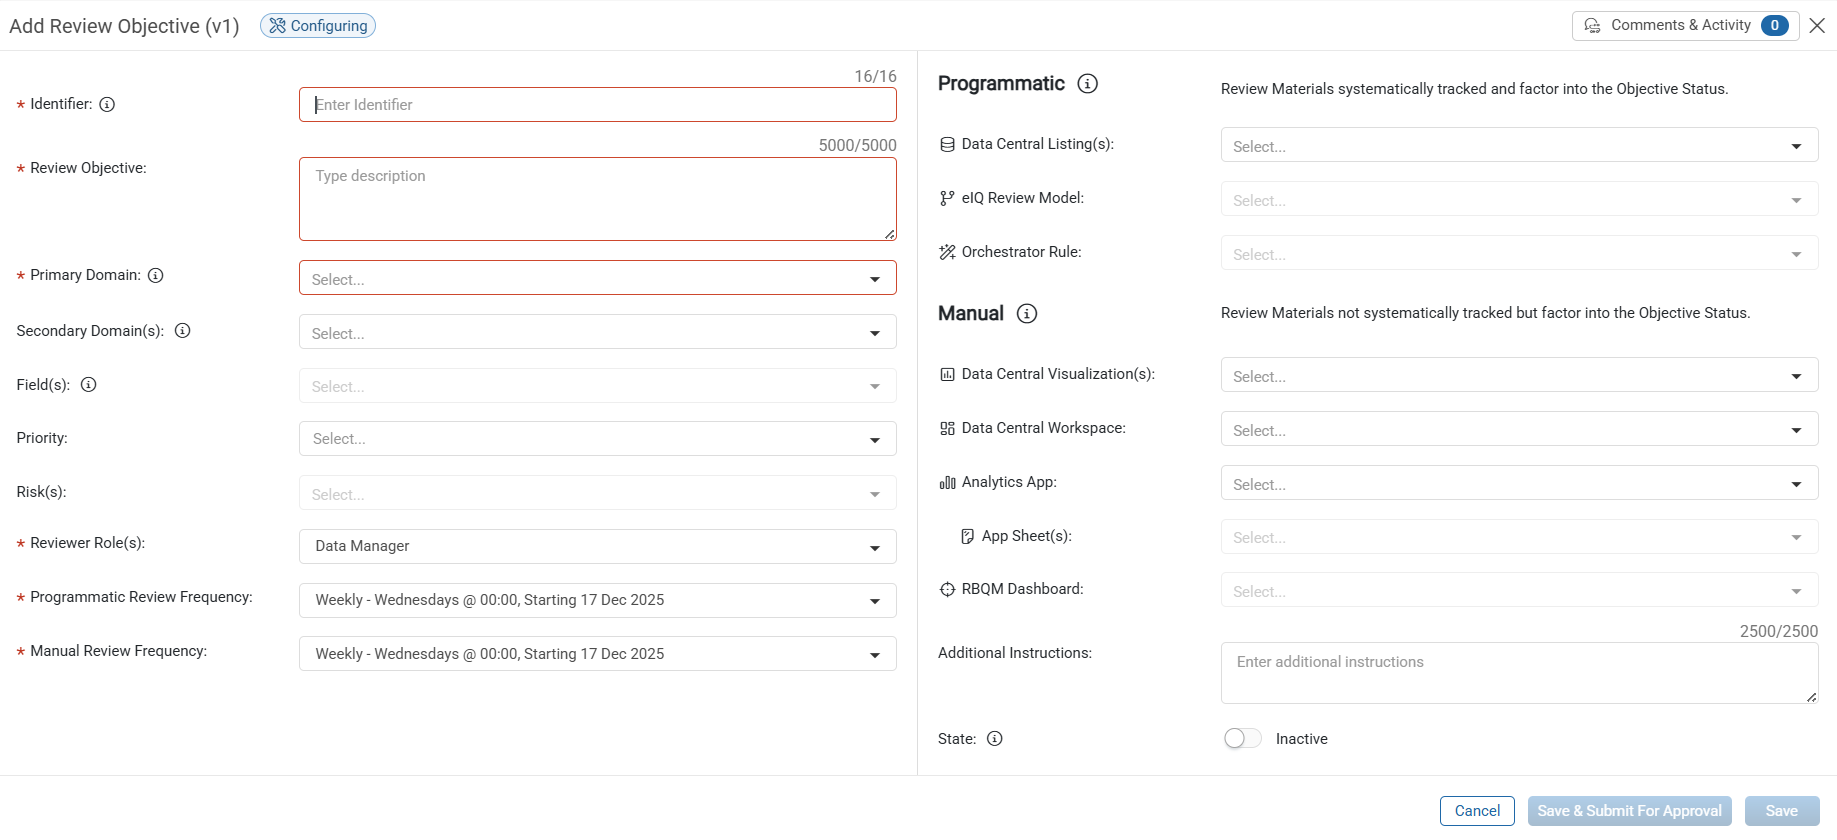Click the Field(s) info icon
Viewport: 1837px width, 840px height.
click(89, 385)
